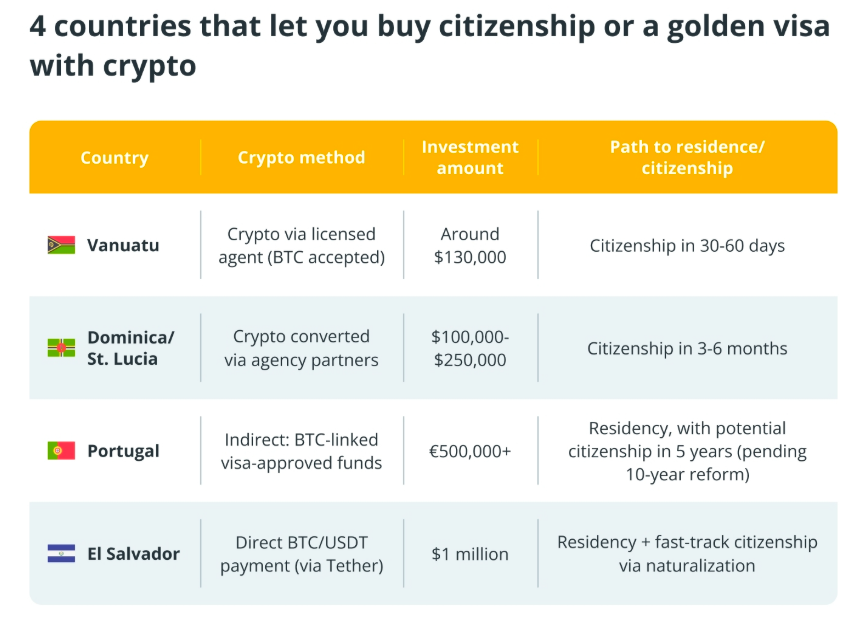Select the Citizenship in 3-6 months text

687,349
